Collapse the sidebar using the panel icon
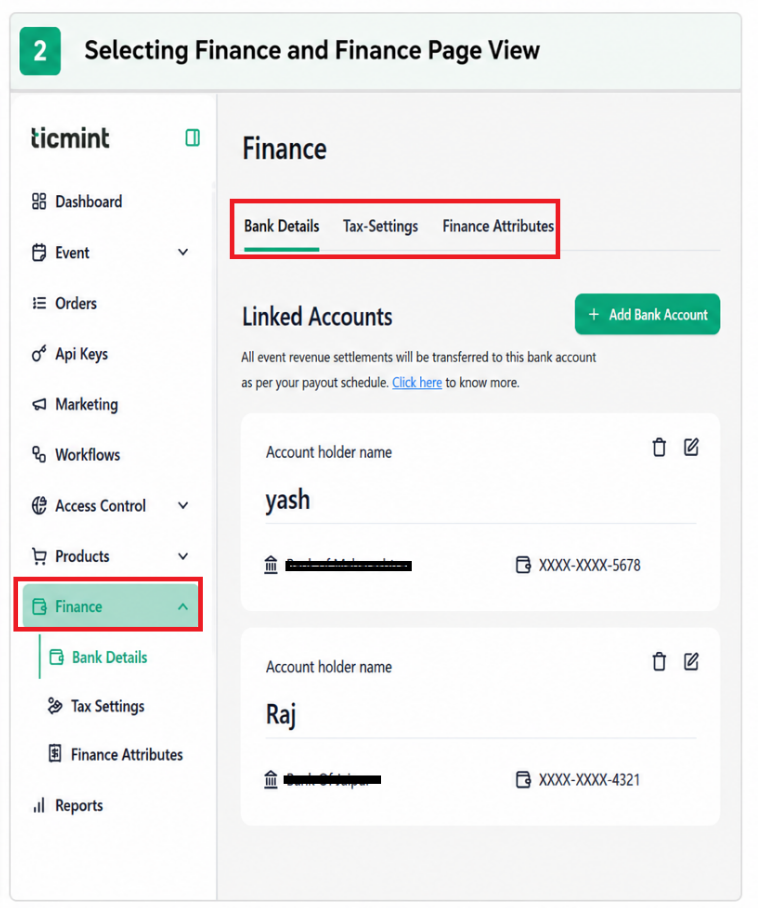 click(x=192, y=138)
